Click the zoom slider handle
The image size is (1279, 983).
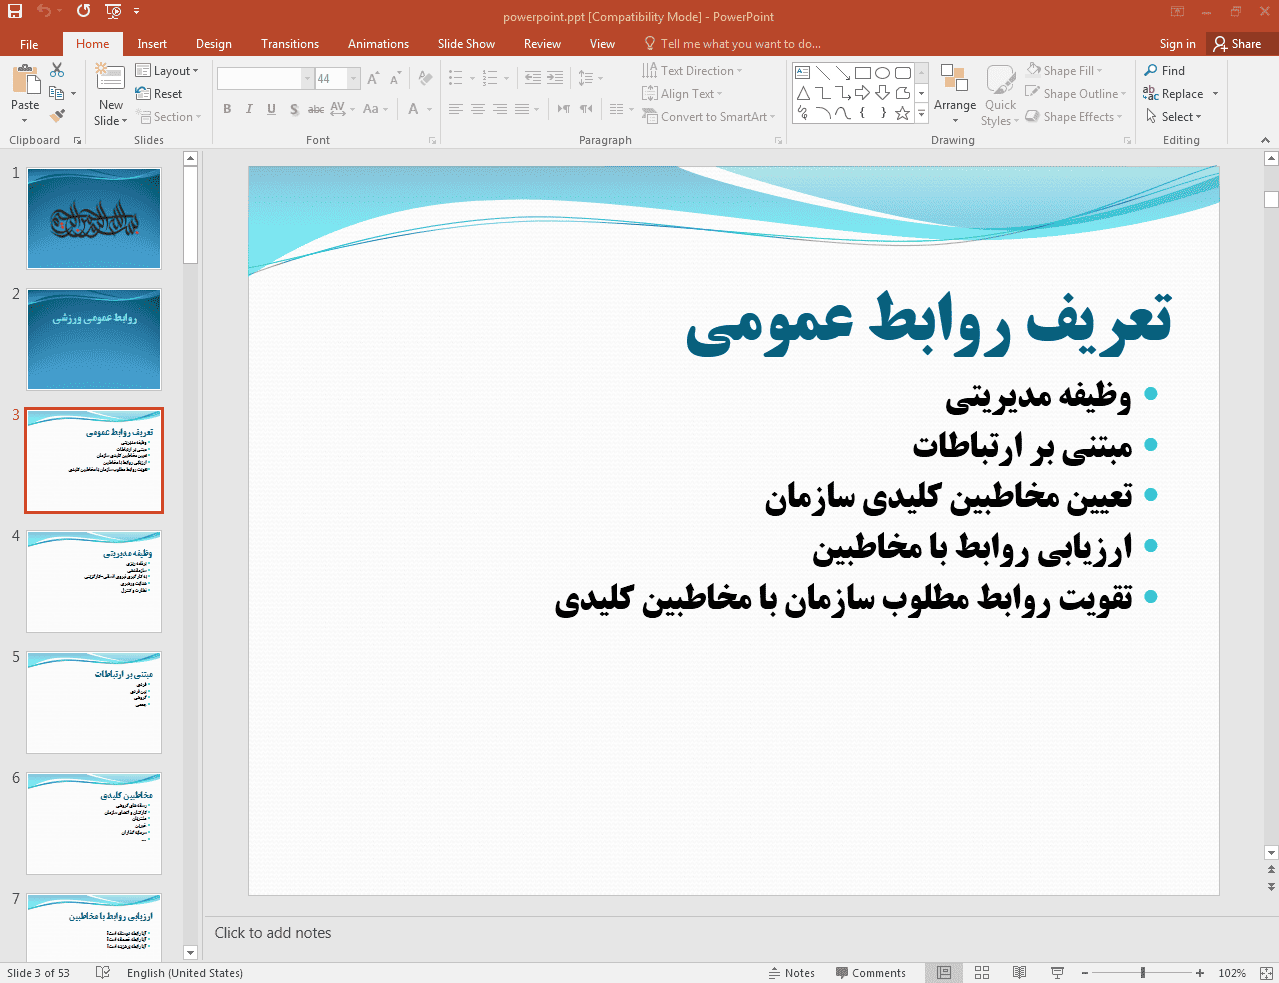click(1142, 973)
